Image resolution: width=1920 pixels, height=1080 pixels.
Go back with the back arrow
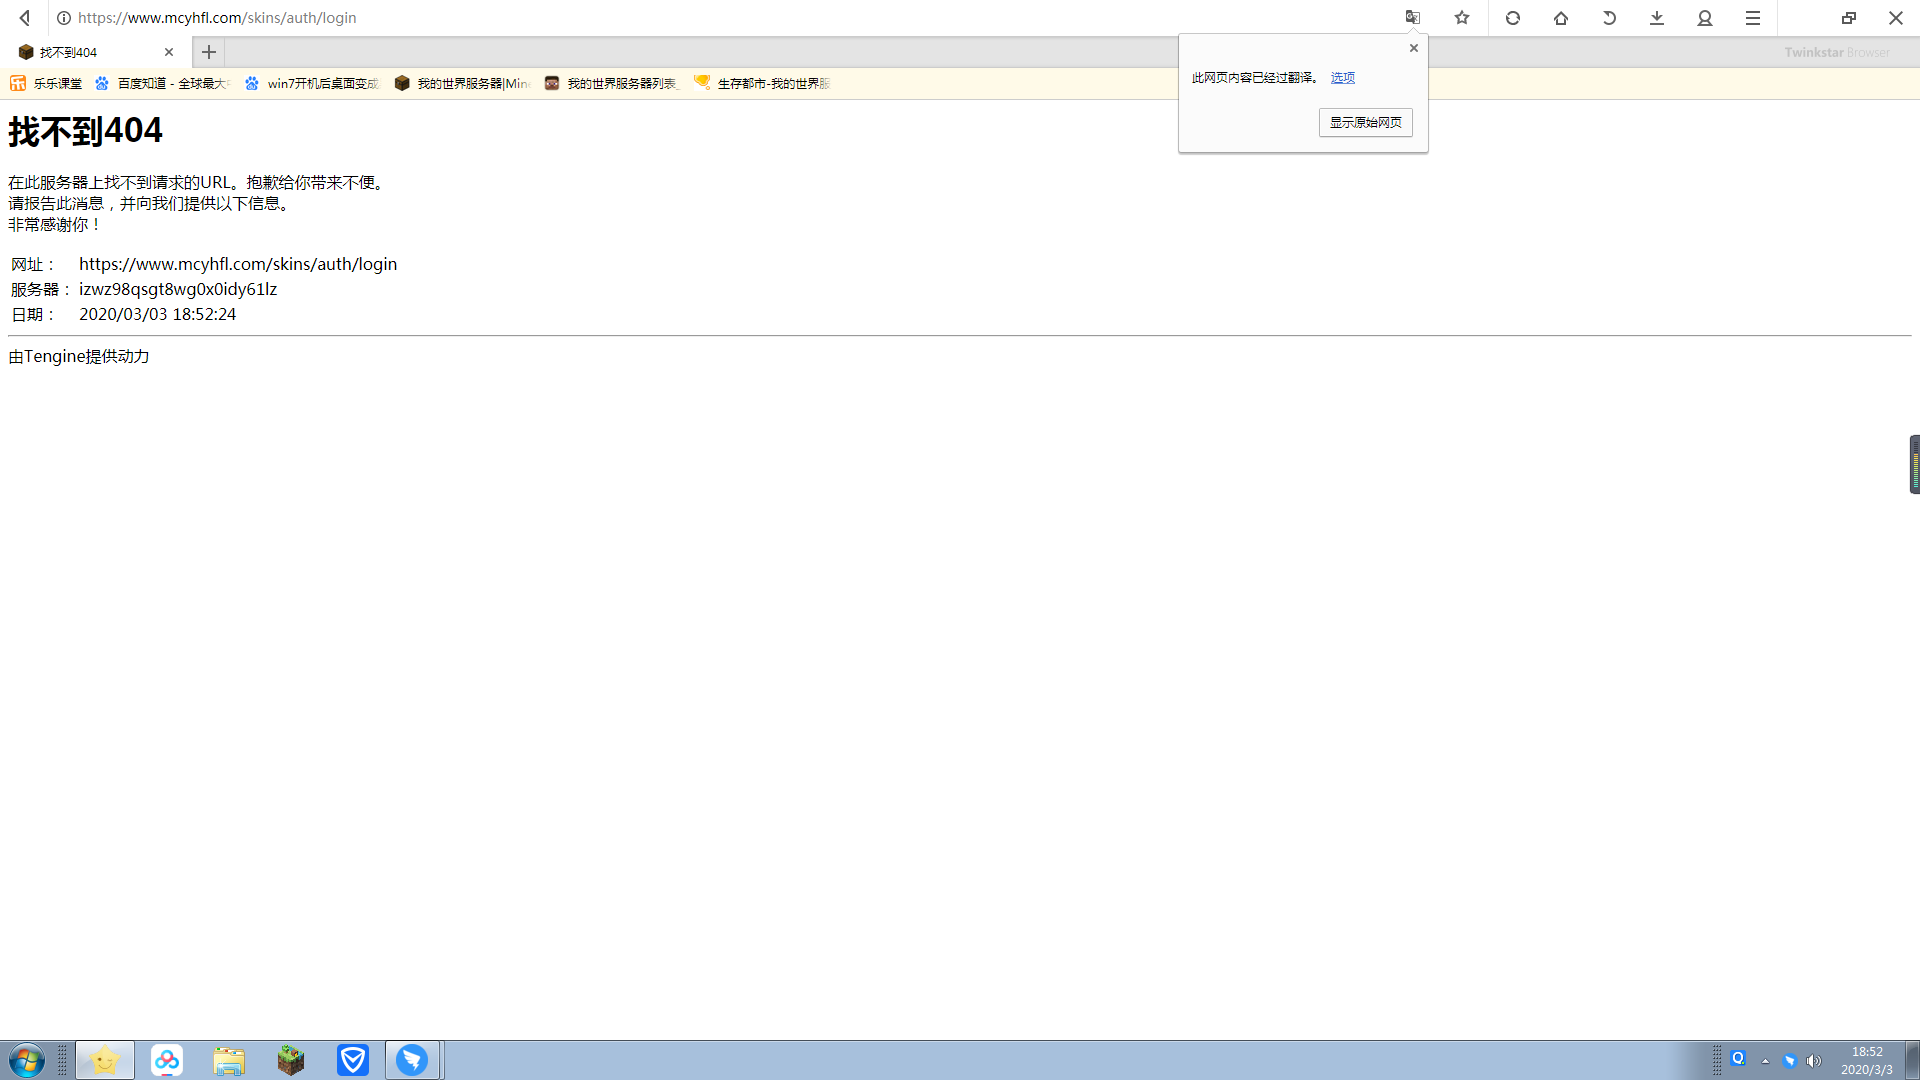tap(25, 17)
